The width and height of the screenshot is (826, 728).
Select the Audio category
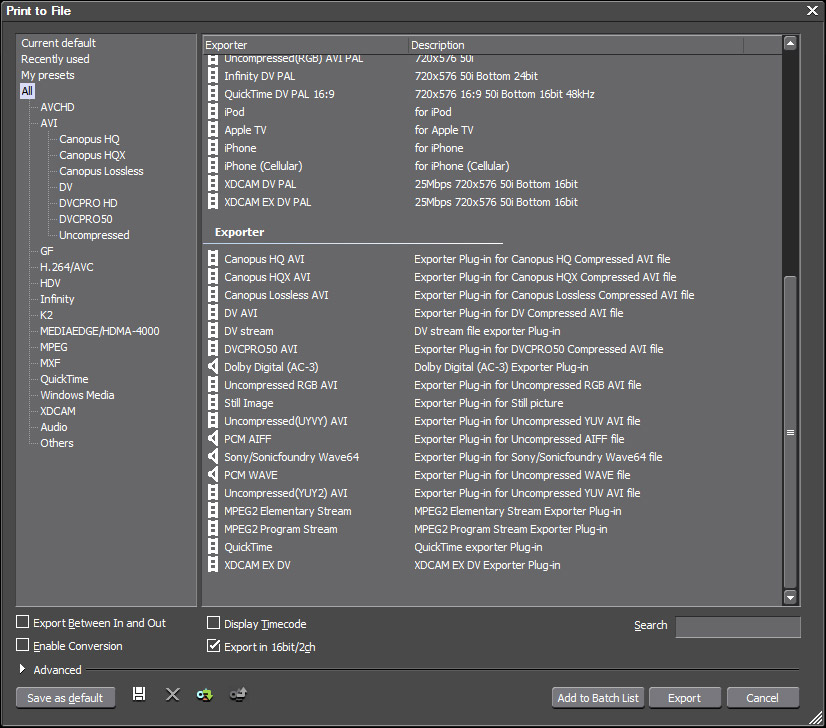point(54,427)
